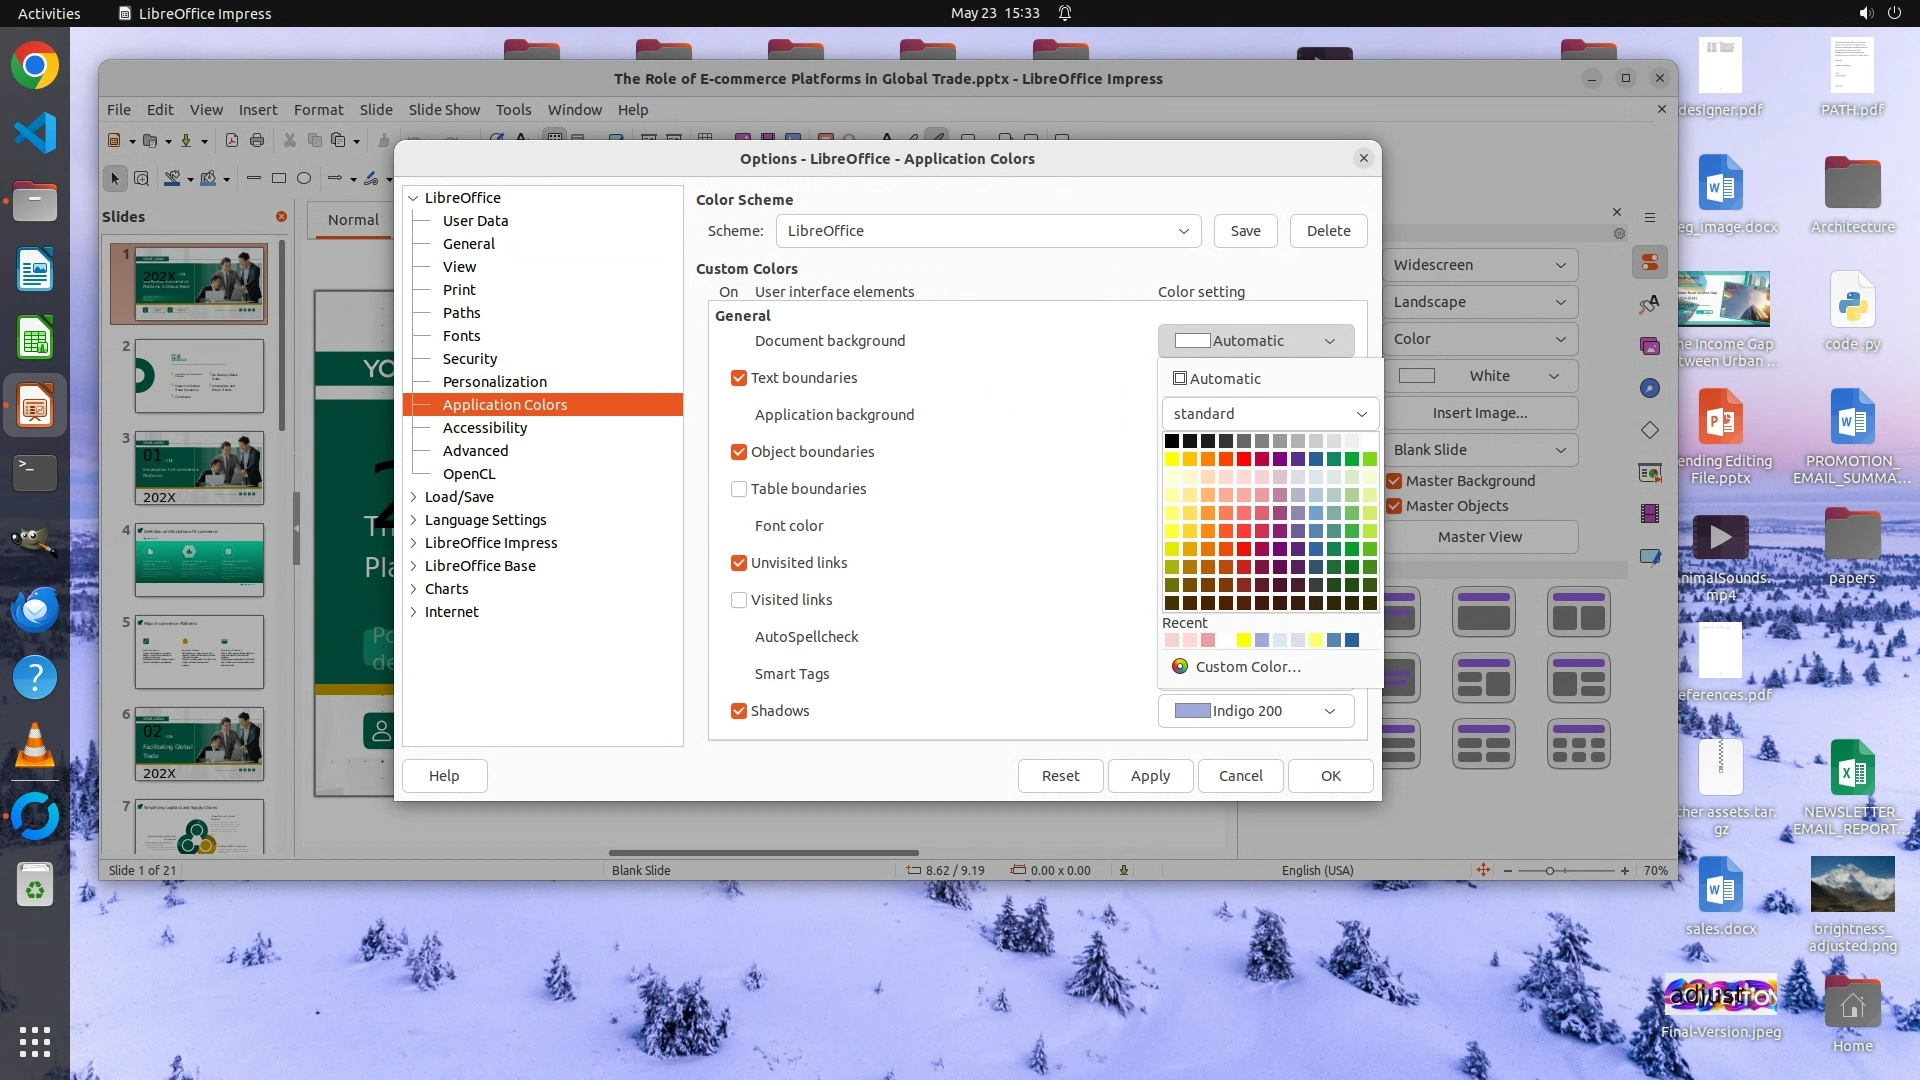Open the sidebar Navigator compass icon
Screen dimensions: 1920x1080
pos(1650,388)
